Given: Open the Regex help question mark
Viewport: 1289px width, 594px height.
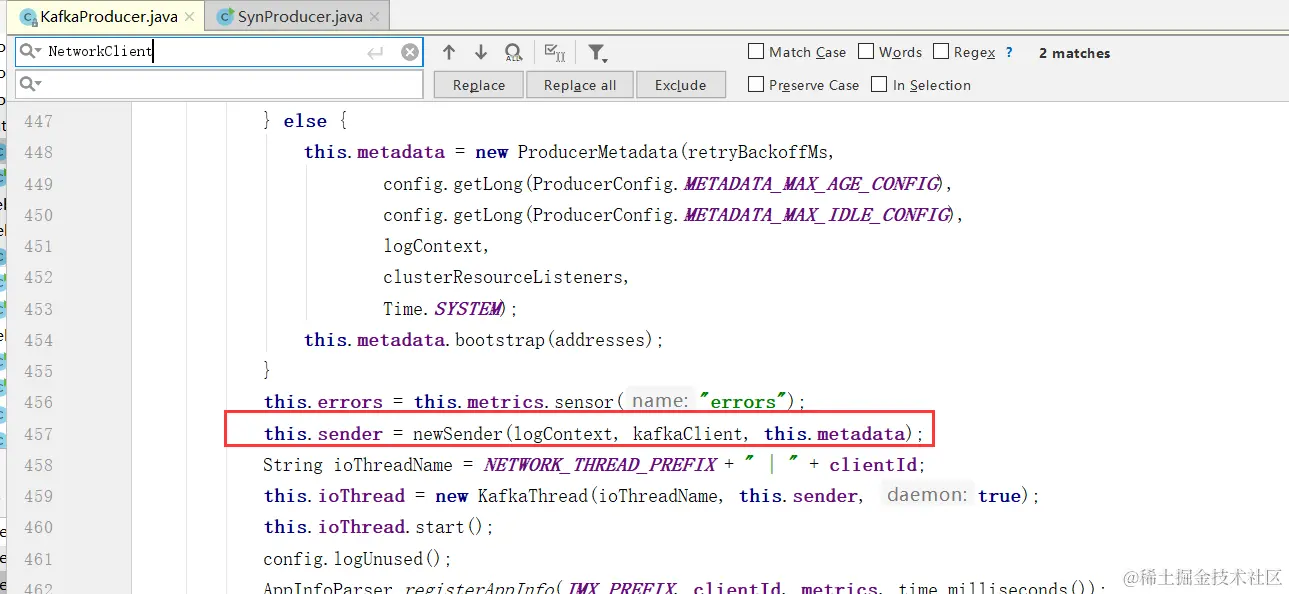Looking at the screenshot, I should [1009, 52].
